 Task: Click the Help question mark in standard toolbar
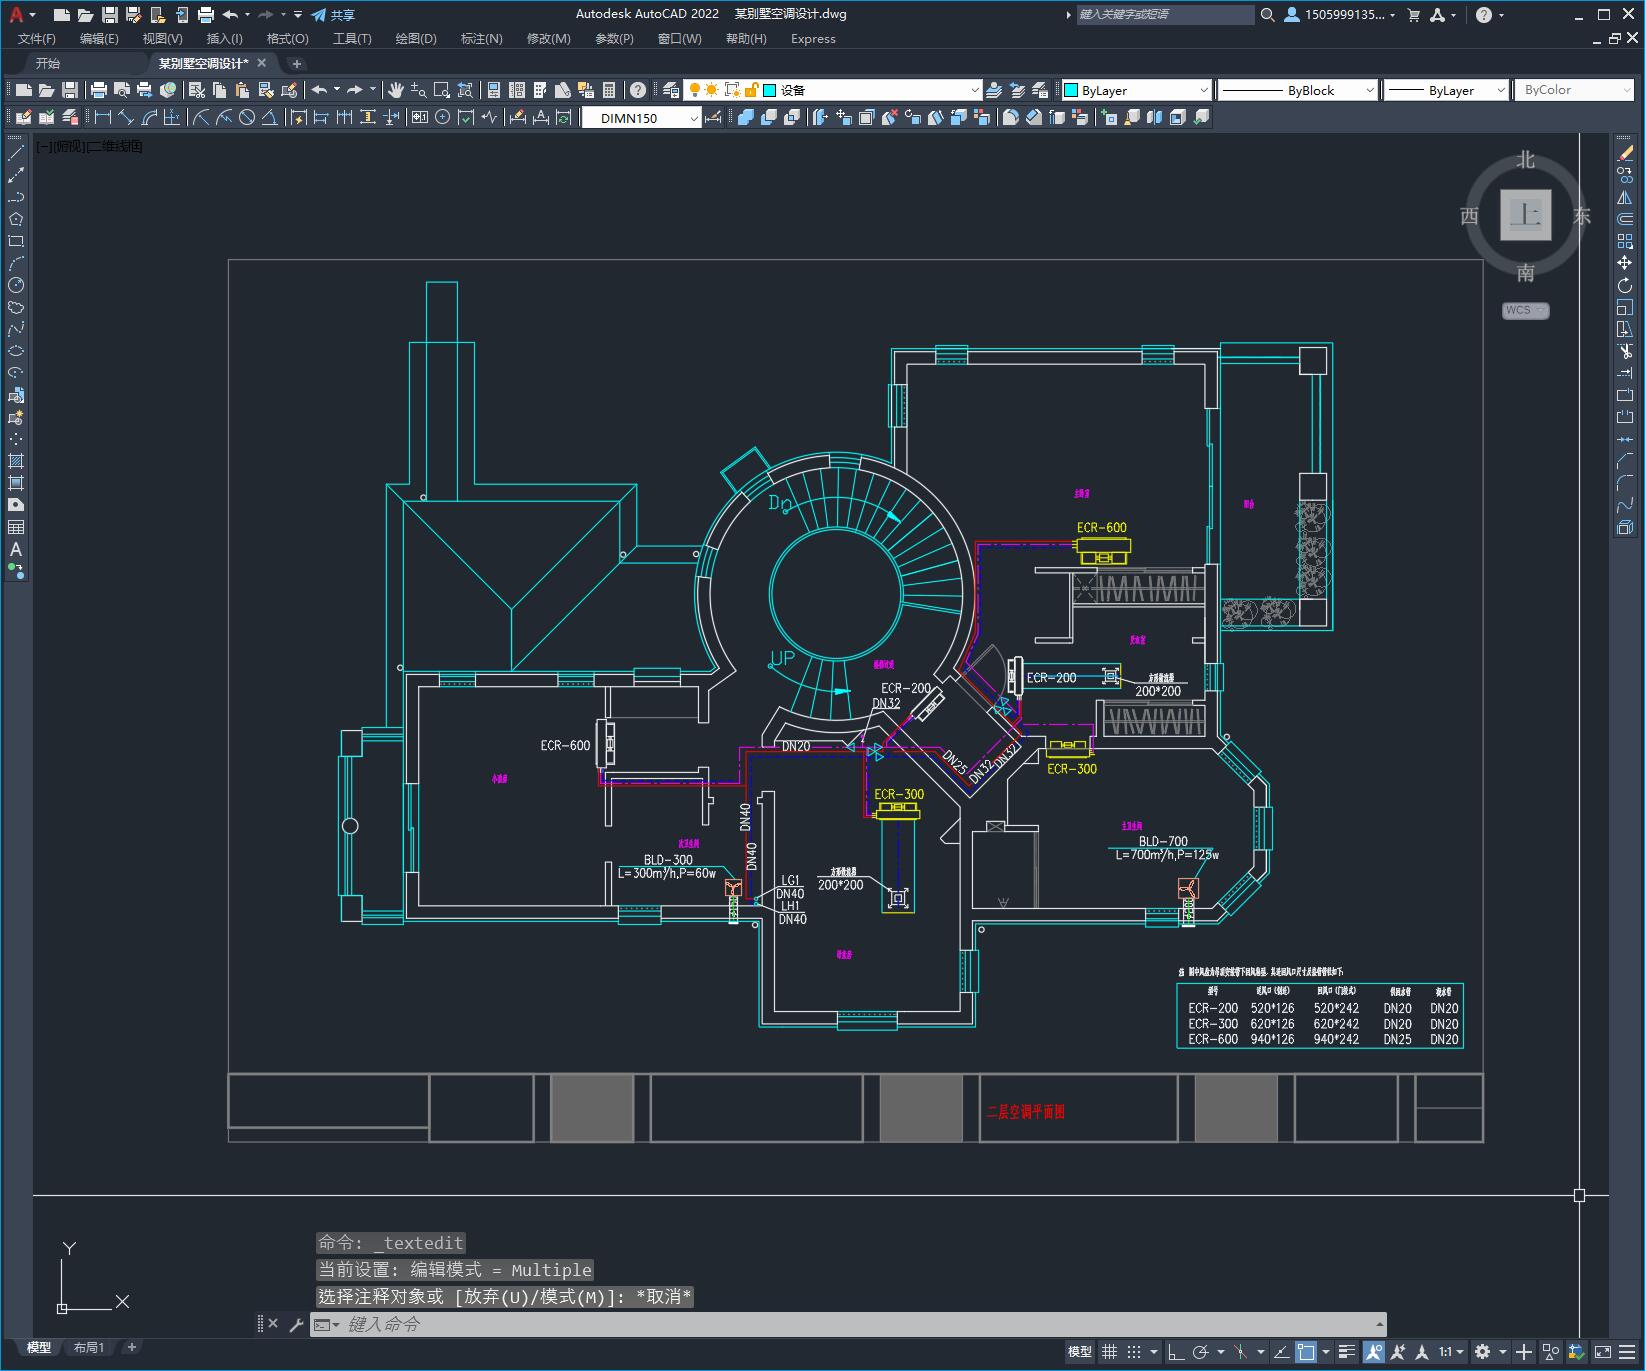click(638, 90)
